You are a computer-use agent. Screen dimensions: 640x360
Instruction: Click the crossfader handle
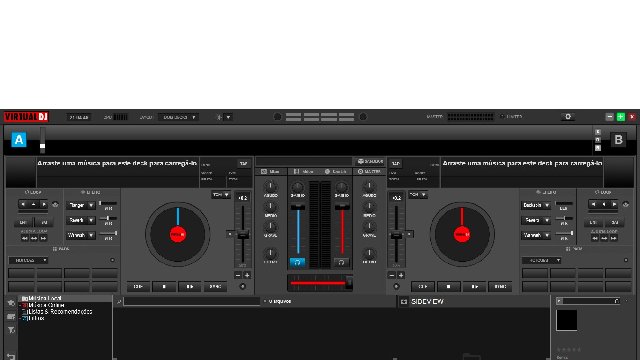click(349, 282)
